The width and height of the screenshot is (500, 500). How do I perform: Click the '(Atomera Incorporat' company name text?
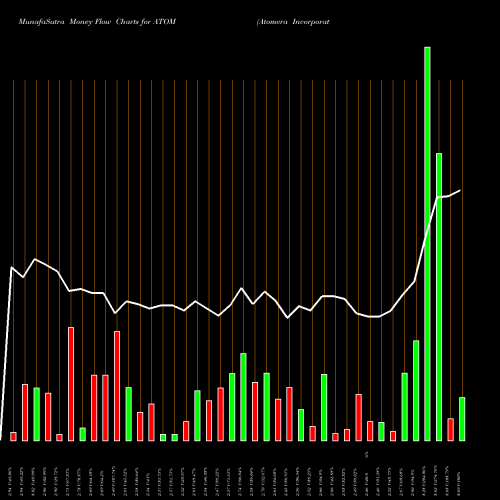tap(293, 22)
